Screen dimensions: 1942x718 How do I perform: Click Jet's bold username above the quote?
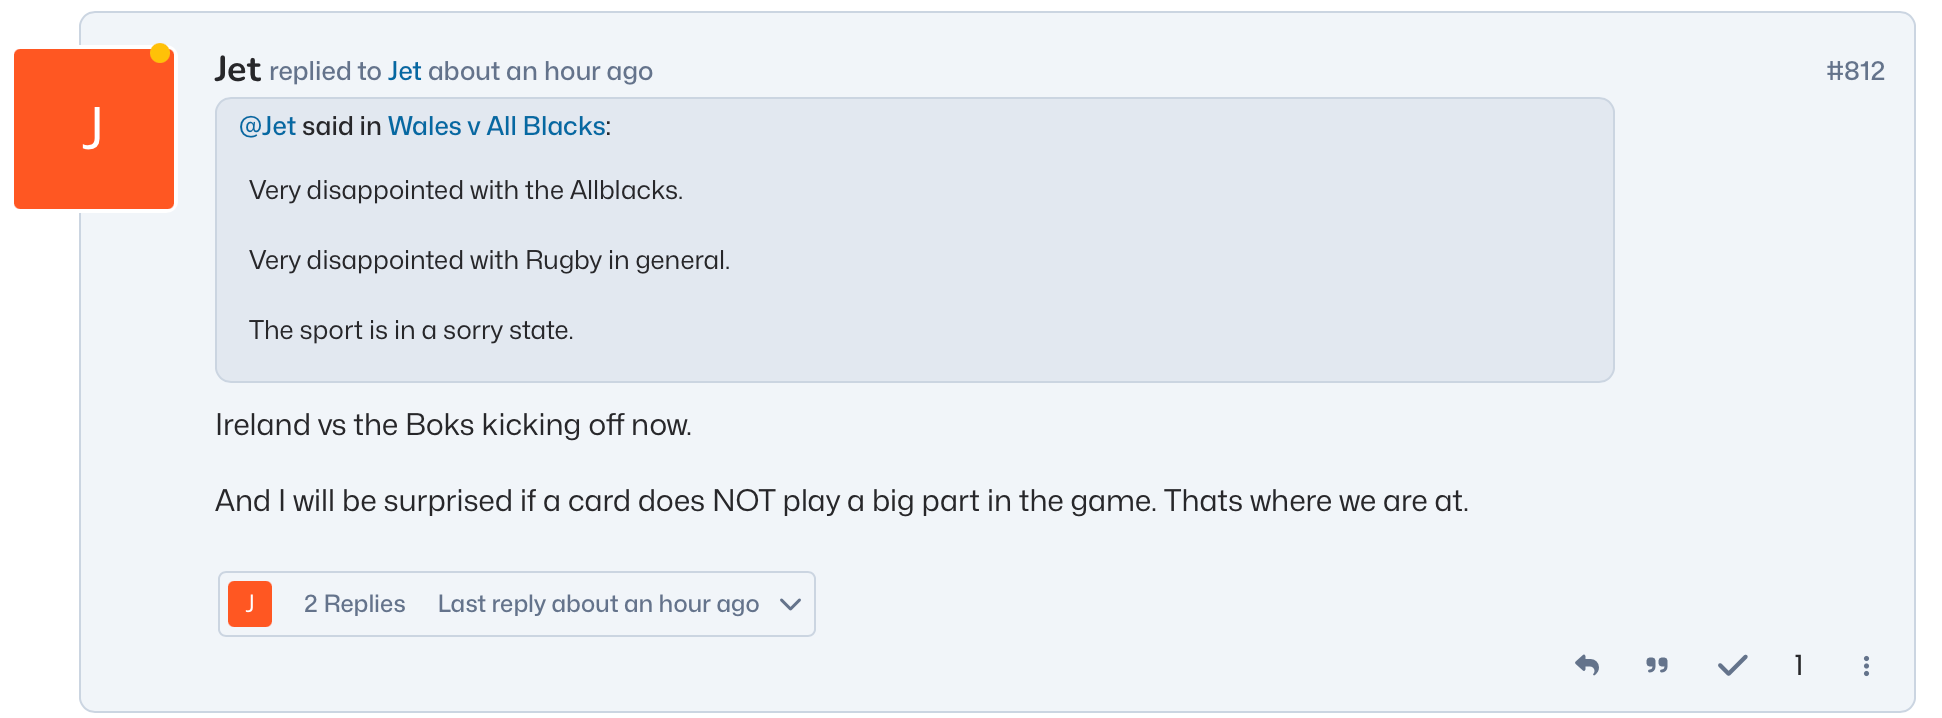(x=239, y=69)
